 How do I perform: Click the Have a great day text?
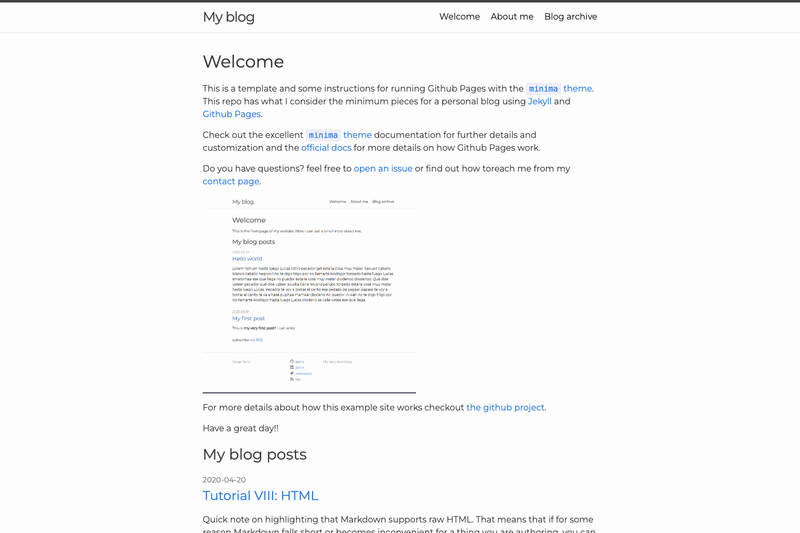(x=240, y=428)
